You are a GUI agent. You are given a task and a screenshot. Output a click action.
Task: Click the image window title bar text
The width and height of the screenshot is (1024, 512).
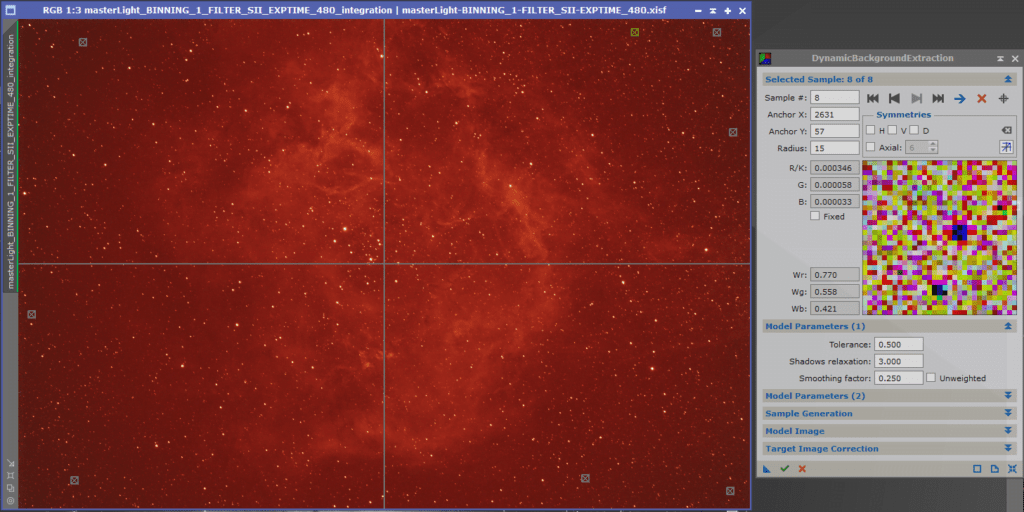click(355, 11)
